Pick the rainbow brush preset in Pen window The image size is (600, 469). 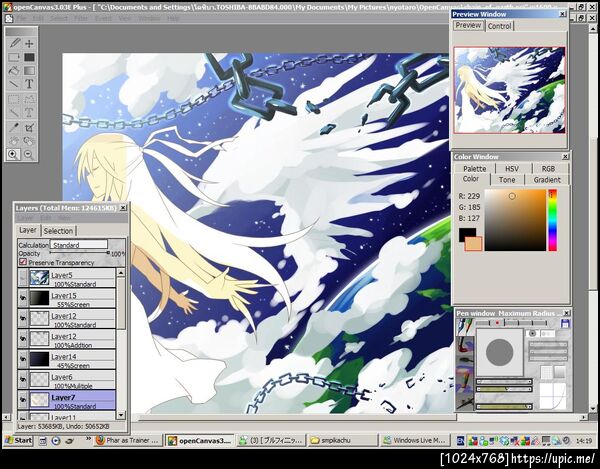(465, 380)
